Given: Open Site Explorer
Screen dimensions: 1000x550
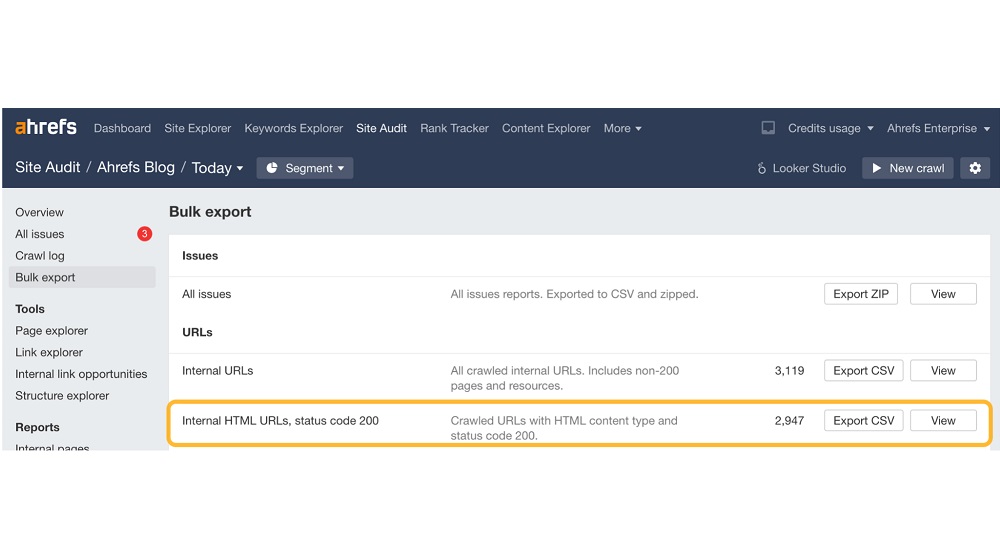Looking at the screenshot, I should pyautogui.click(x=198, y=128).
